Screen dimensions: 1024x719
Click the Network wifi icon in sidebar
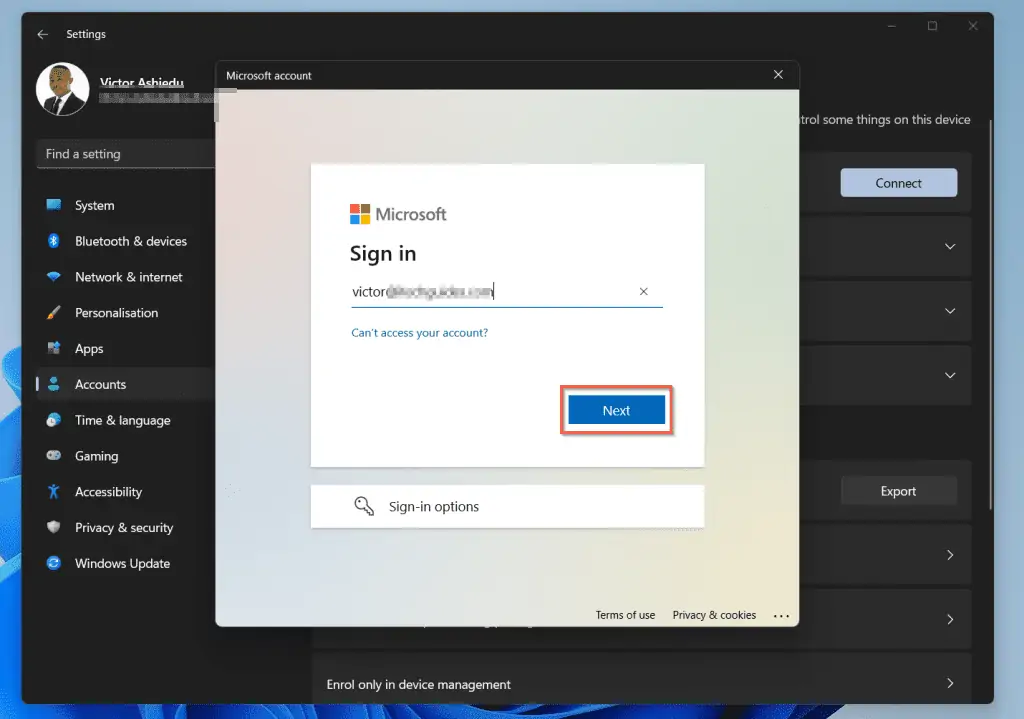tap(54, 277)
